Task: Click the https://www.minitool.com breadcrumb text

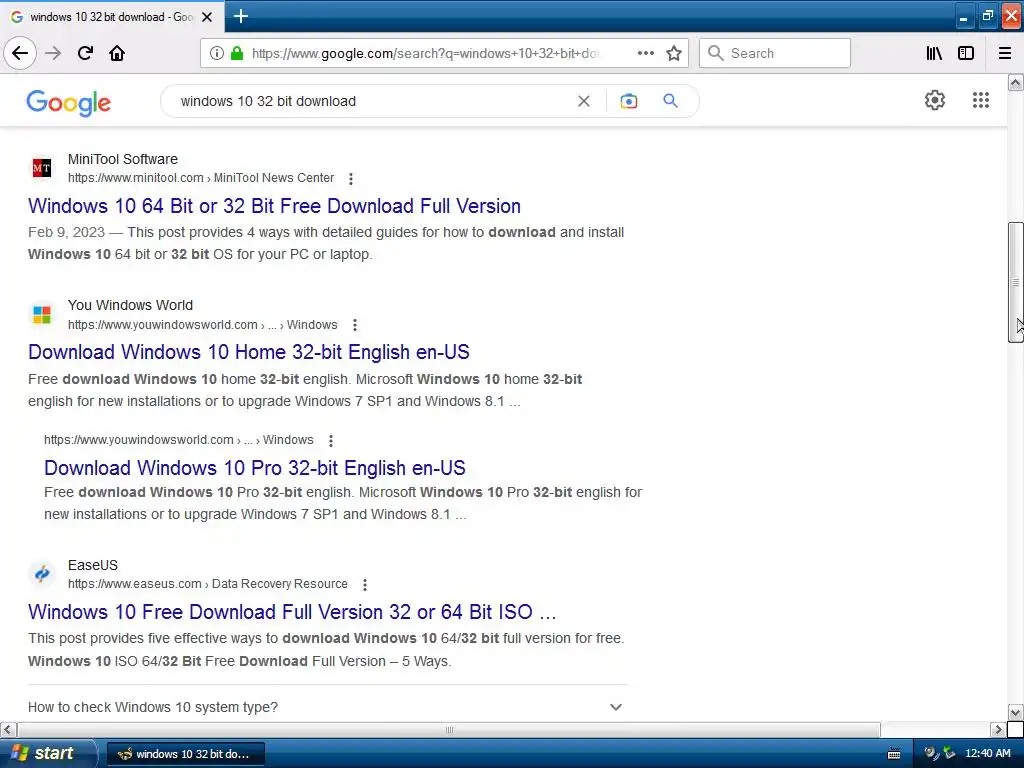Action: (136, 178)
